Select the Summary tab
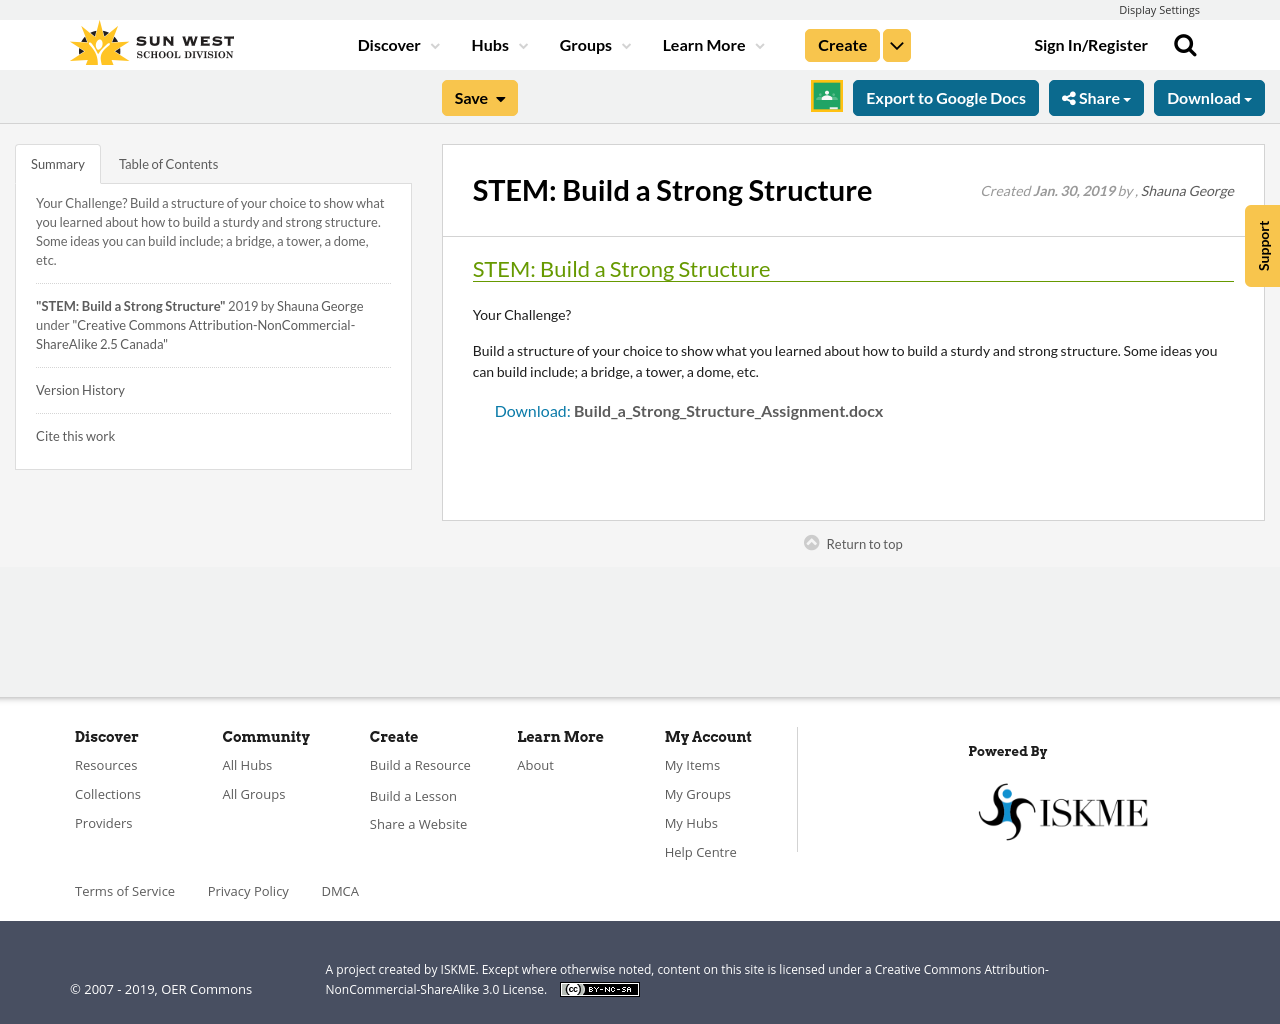Image resolution: width=1280 pixels, height=1024 pixels. (57, 162)
